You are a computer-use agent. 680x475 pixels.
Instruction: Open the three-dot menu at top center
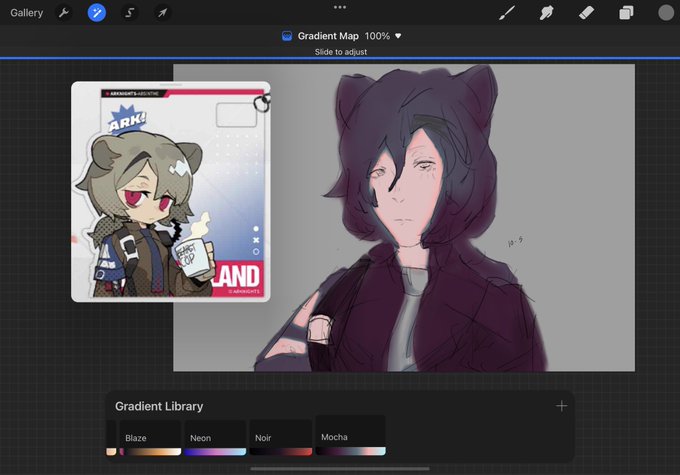(340, 7)
